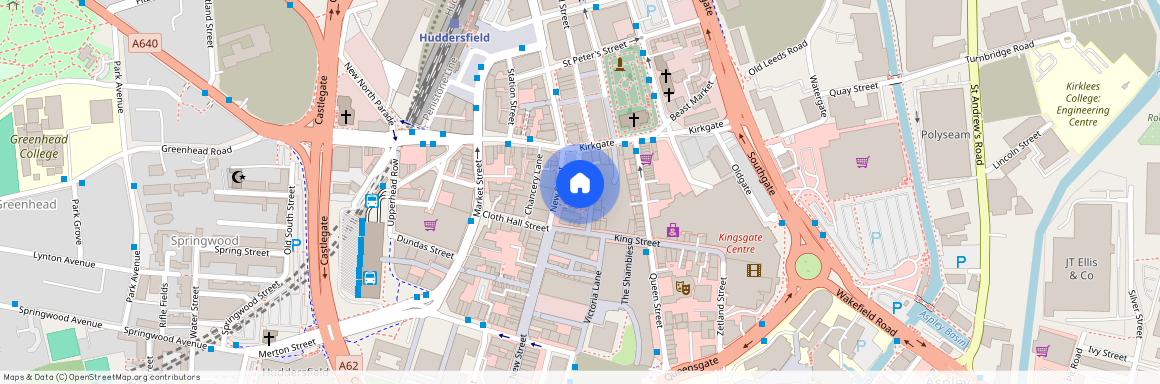The image size is (1160, 384).
Task: Click the Spring Street label
Action: tap(242, 252)
